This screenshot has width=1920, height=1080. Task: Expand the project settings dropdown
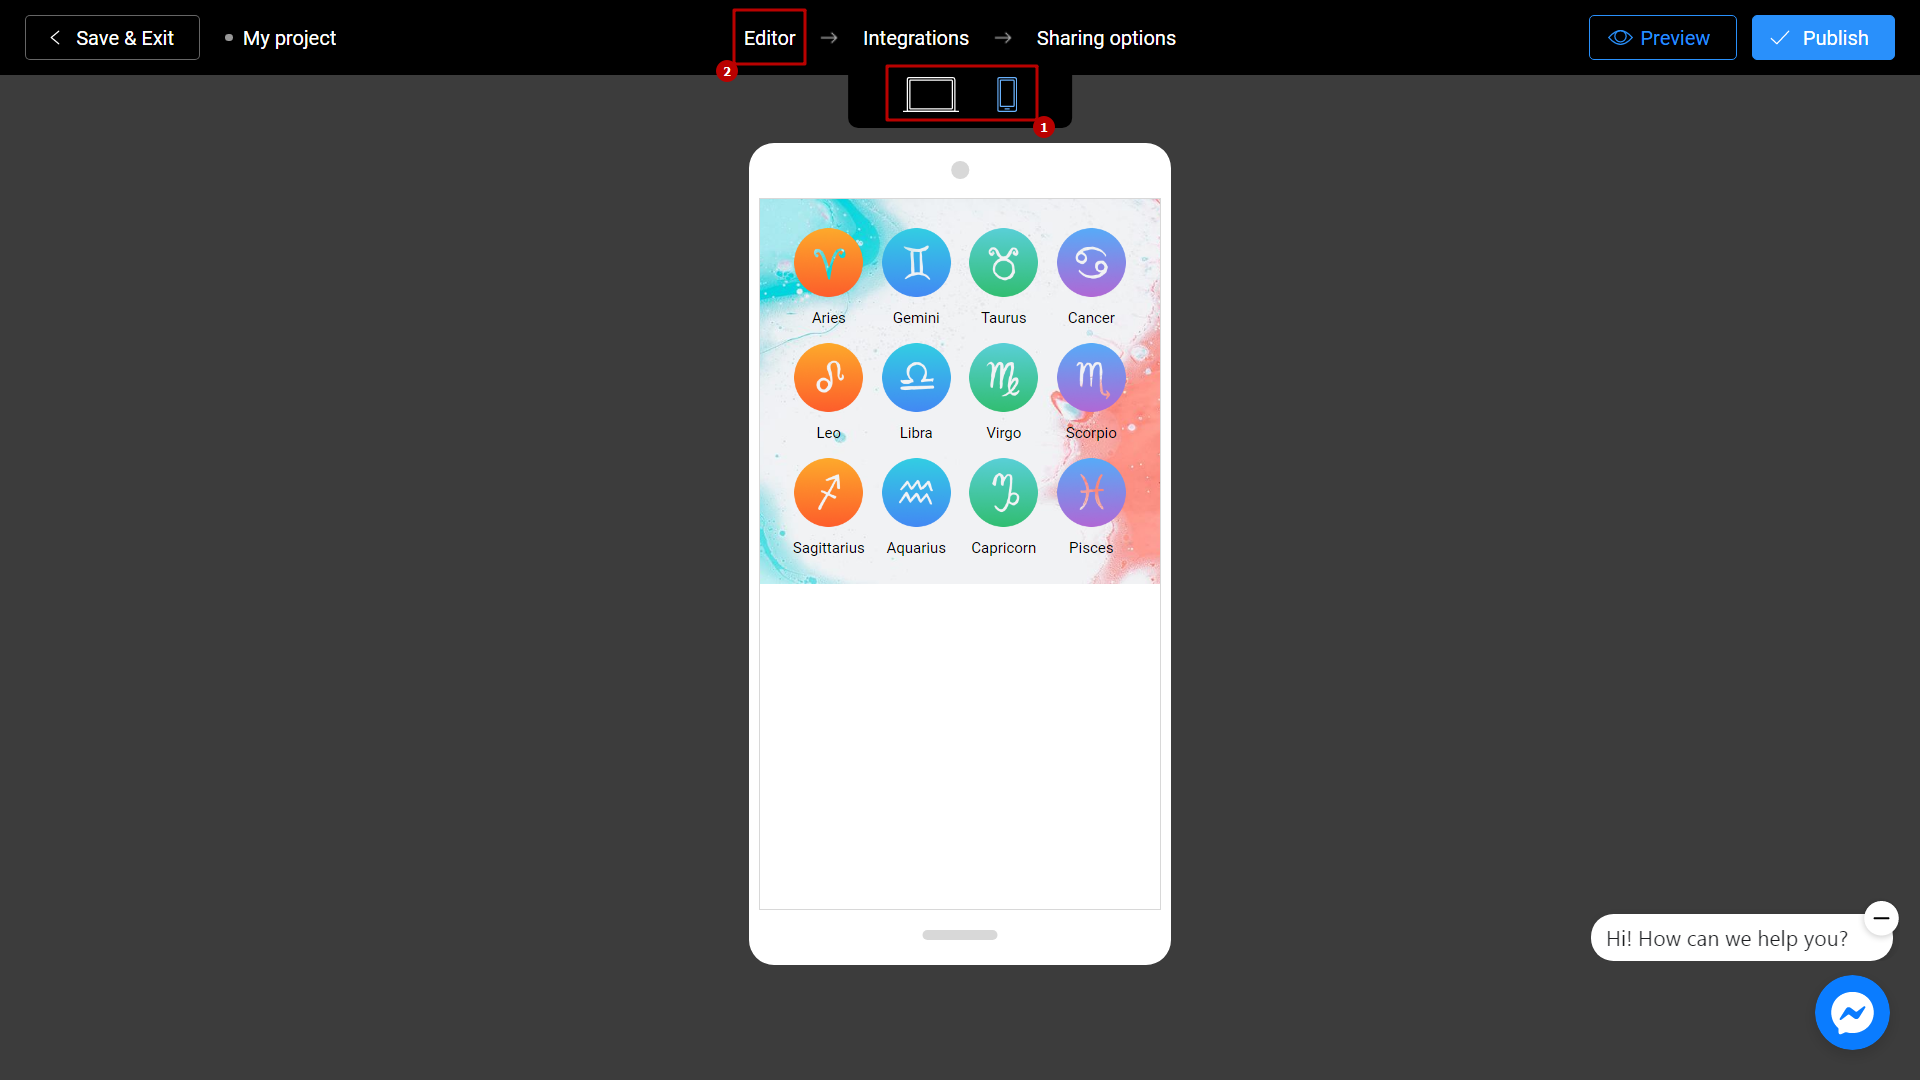click(289, 38)
